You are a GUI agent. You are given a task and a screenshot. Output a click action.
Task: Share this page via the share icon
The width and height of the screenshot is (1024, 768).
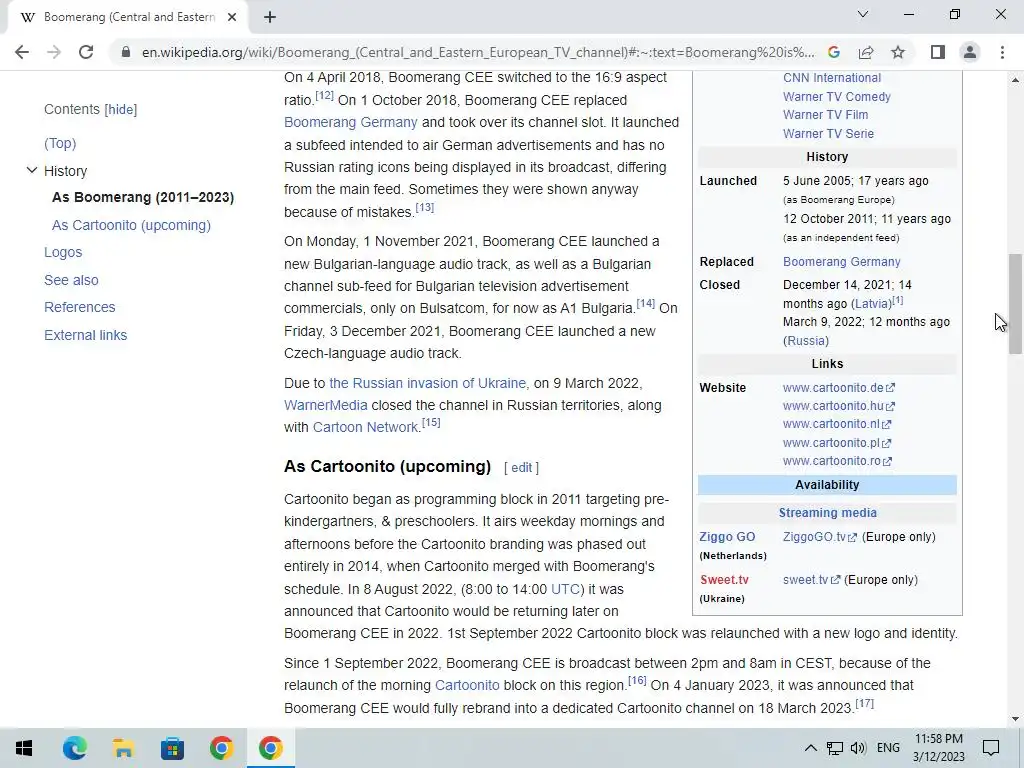866,52
